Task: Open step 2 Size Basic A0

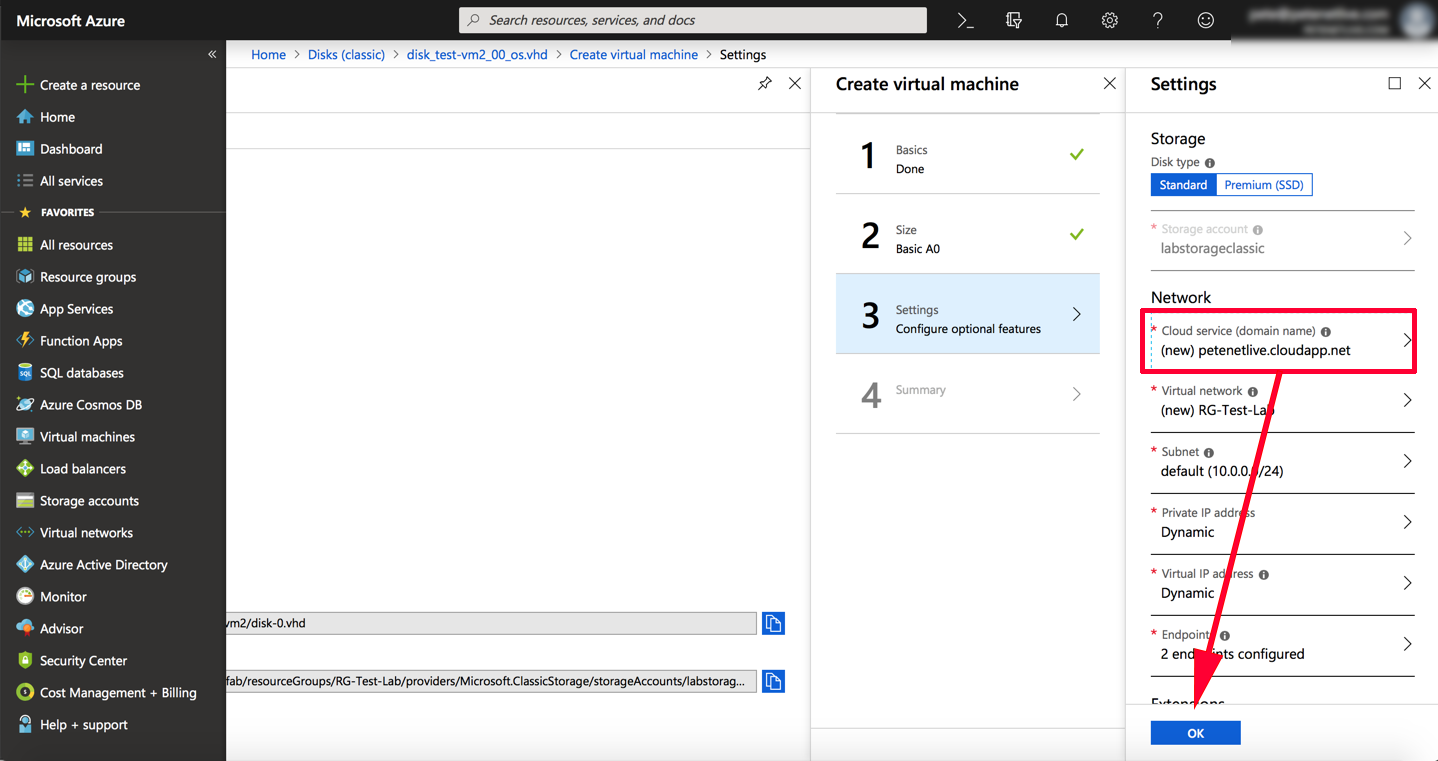Action: (967, 234)
